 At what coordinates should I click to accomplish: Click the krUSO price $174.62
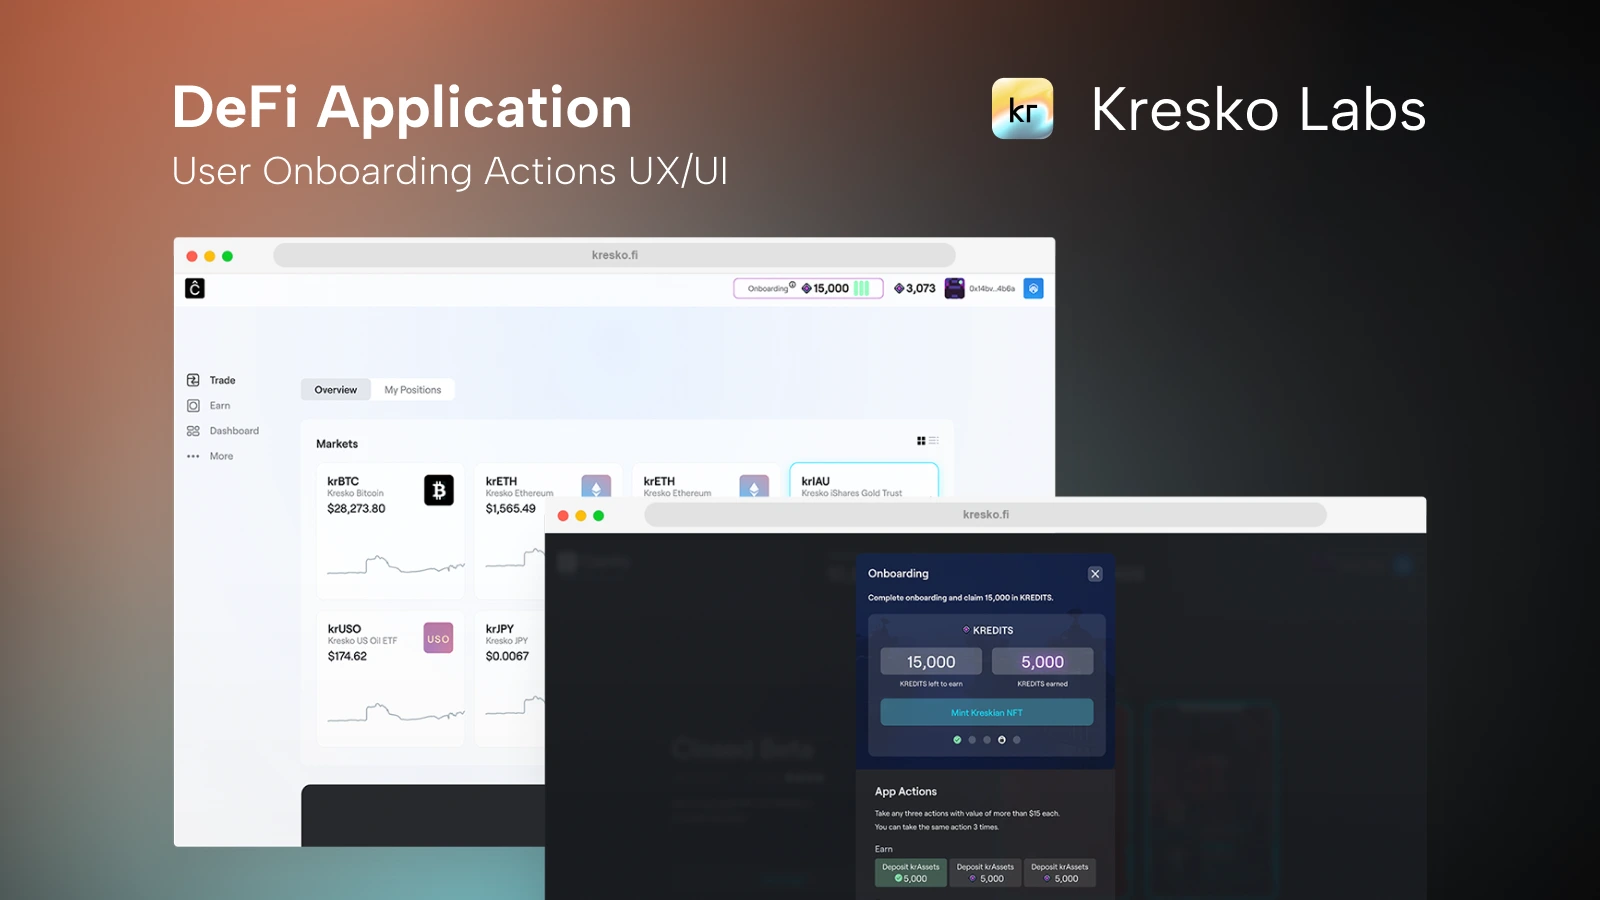click(347, 656)
